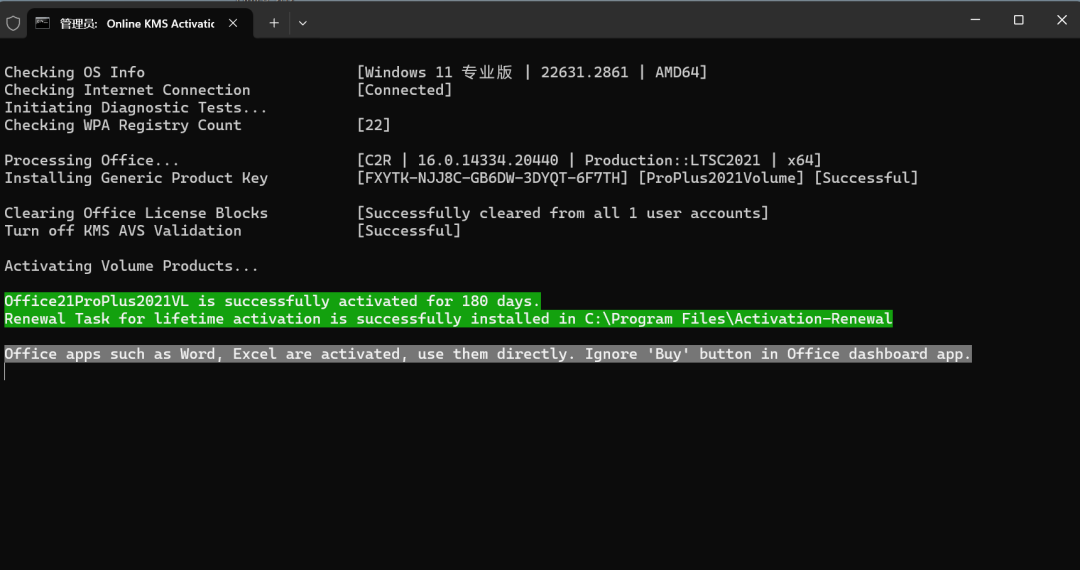This screenshot has width=1080, height=570.
Task: Maximize the terminal window
Action: coord(1018,20)
